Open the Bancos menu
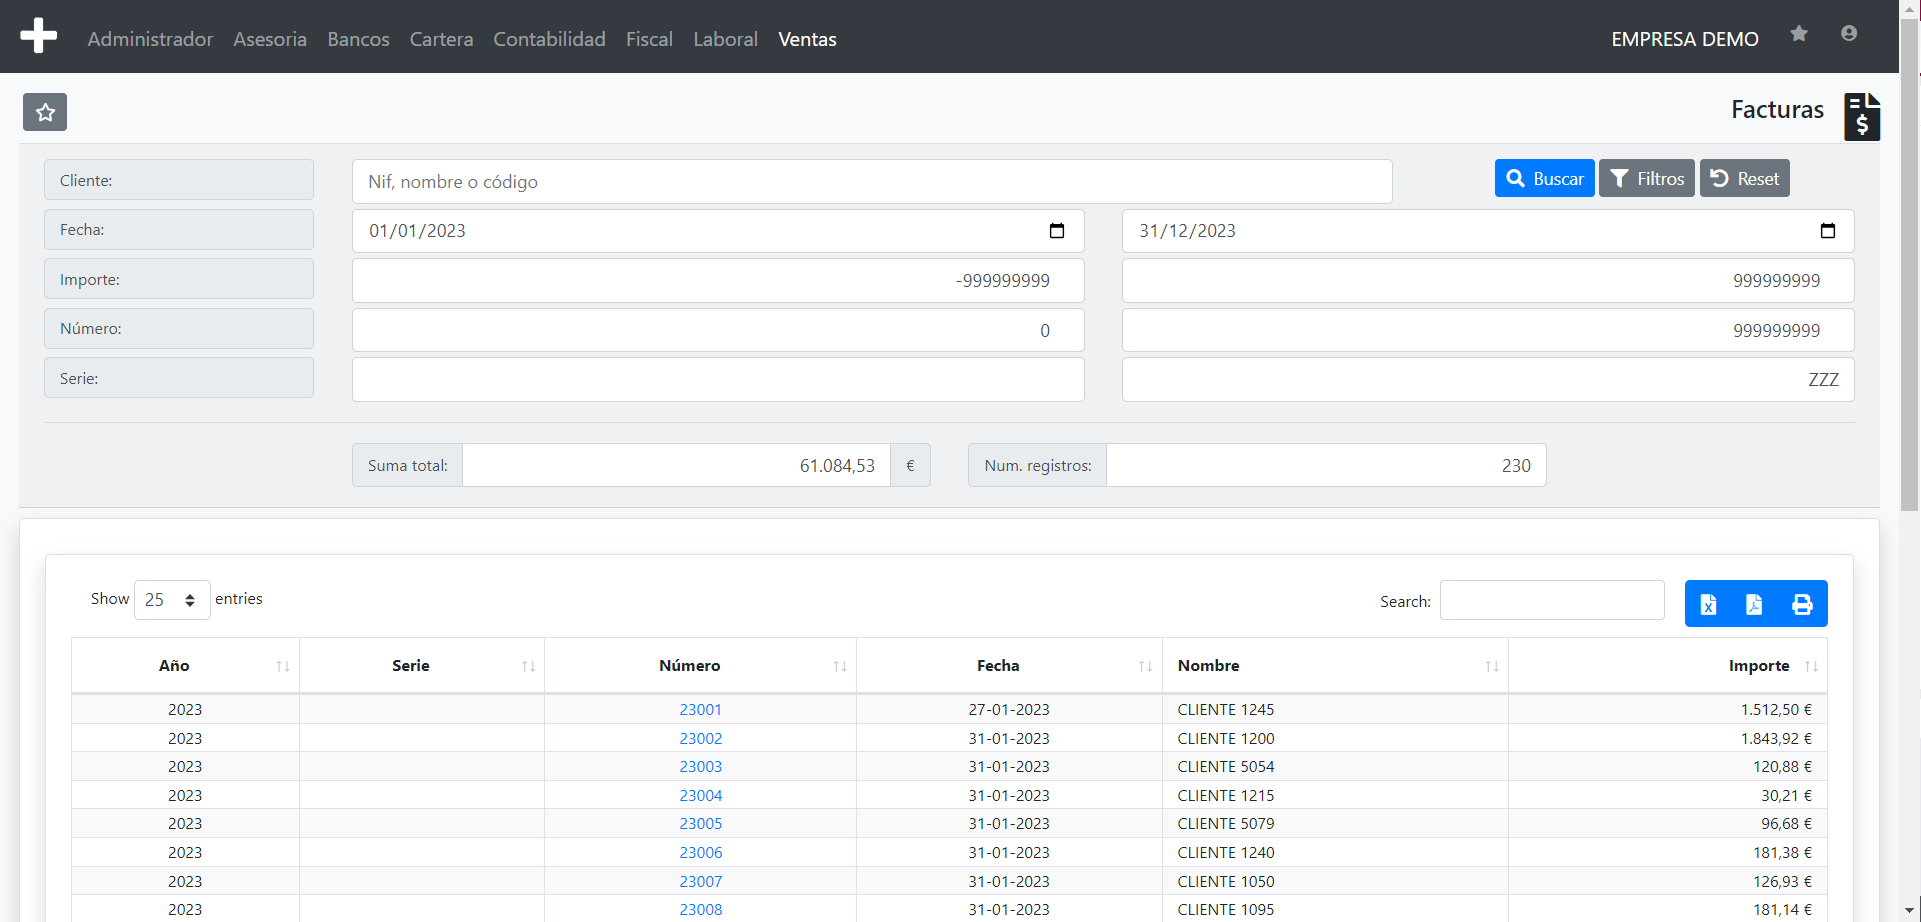1921x922 pixels. point(358,39)
